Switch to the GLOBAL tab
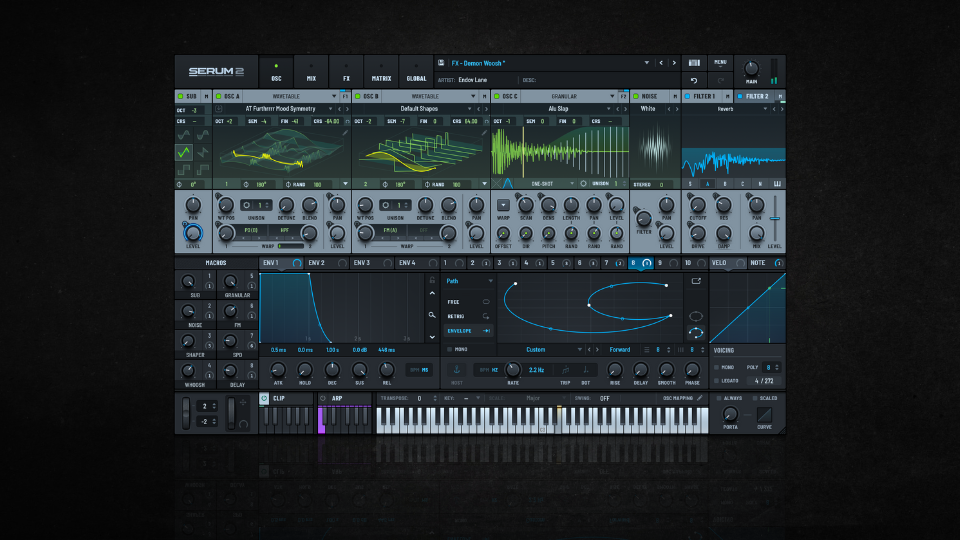 click(x=416, y=72)
